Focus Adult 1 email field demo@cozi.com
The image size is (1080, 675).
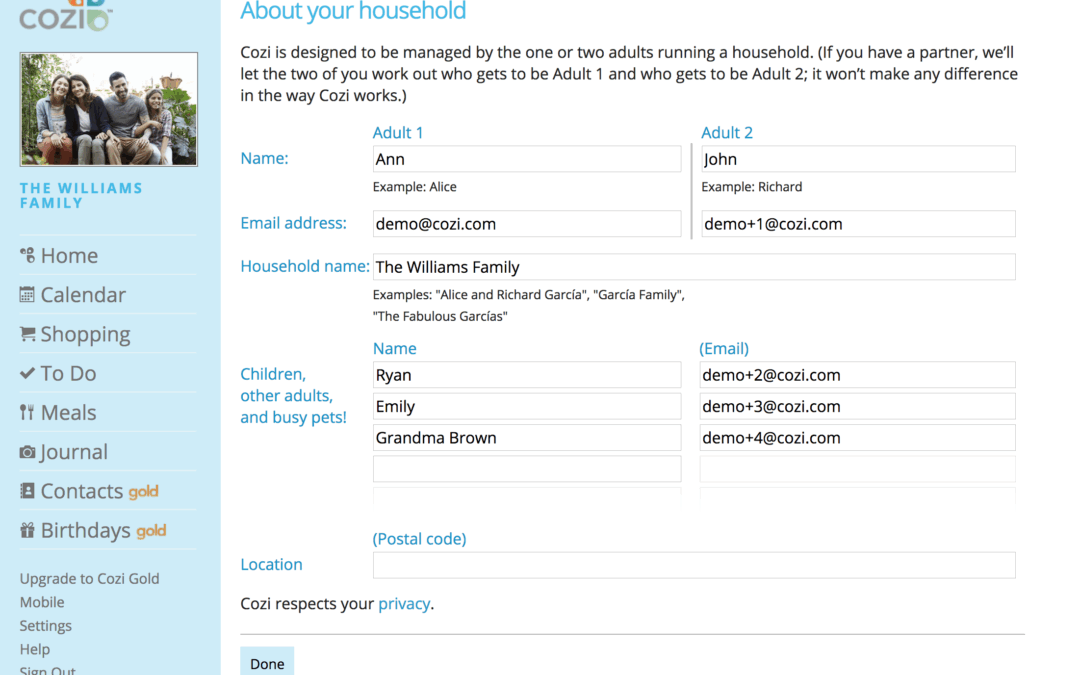coord(527,224)
